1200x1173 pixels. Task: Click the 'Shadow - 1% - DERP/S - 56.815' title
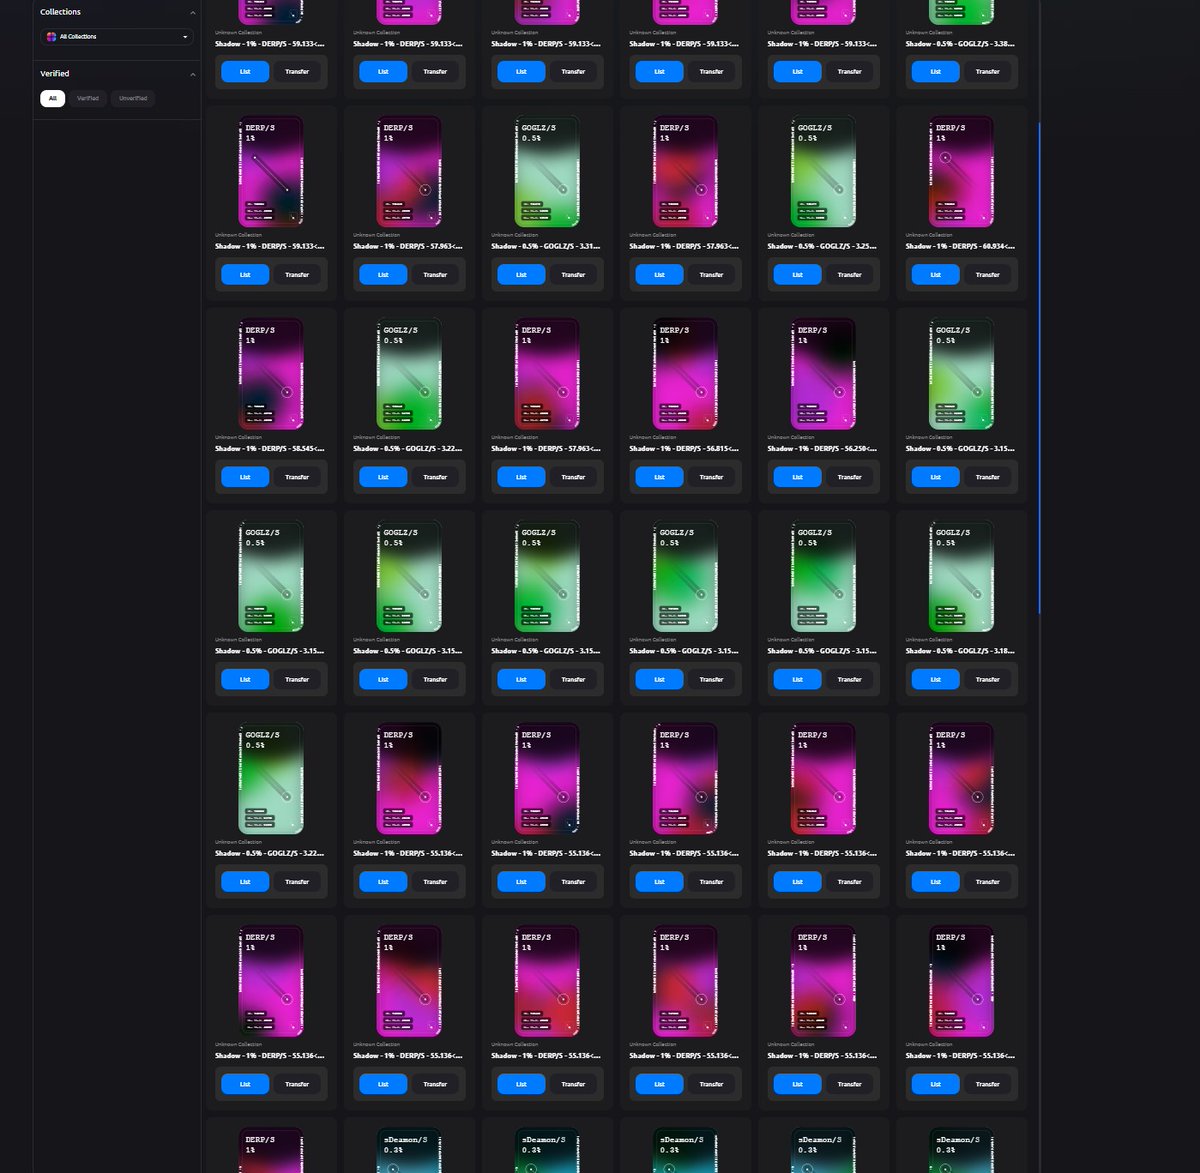pyautogui.click(x=684, y=448)
